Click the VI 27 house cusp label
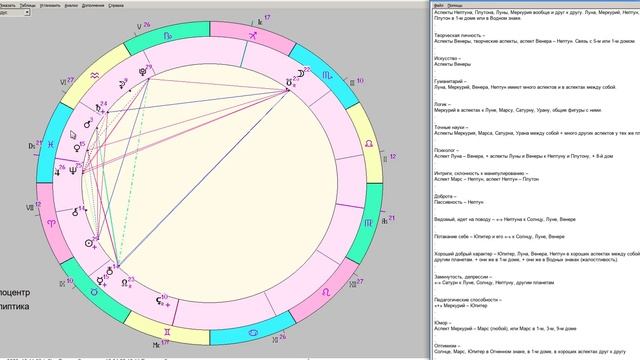The height and width of the screenshot is (360, 640). click(x=67, y=81)
